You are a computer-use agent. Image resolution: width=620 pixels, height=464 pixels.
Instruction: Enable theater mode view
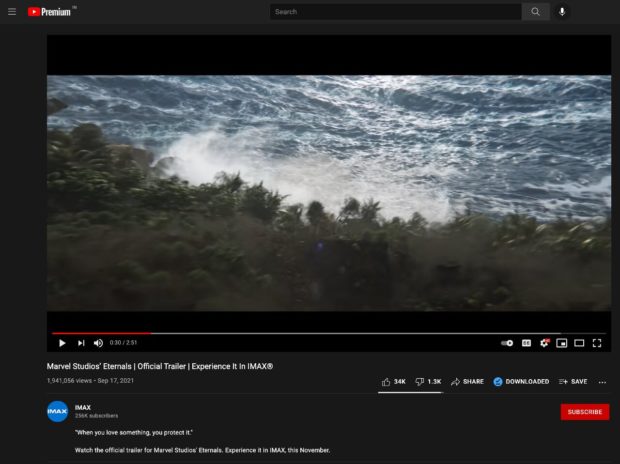point(579,343)
